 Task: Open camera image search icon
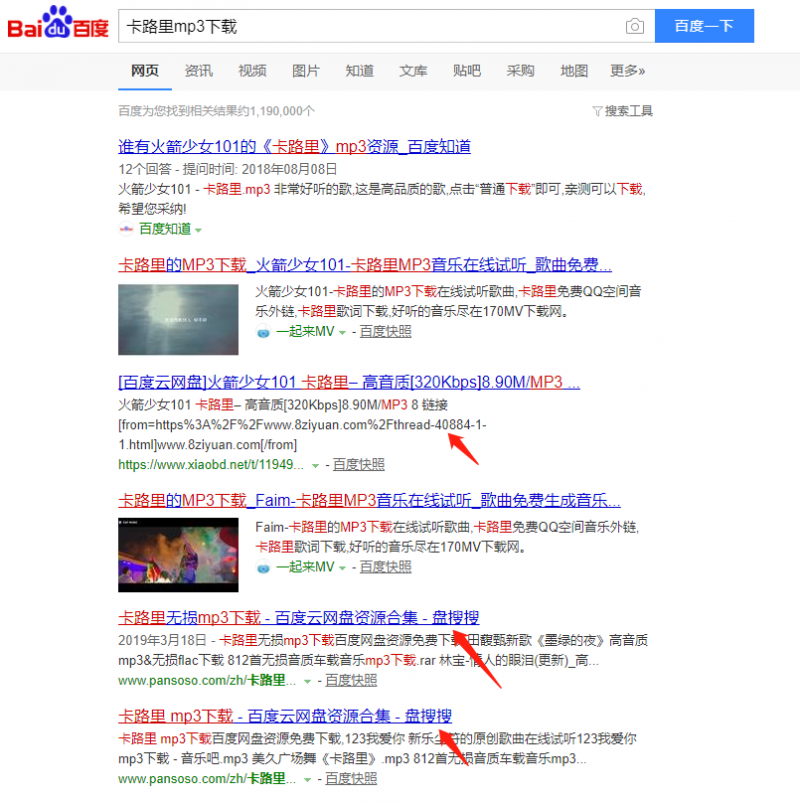pyautogui.click(x=635, y=26)
